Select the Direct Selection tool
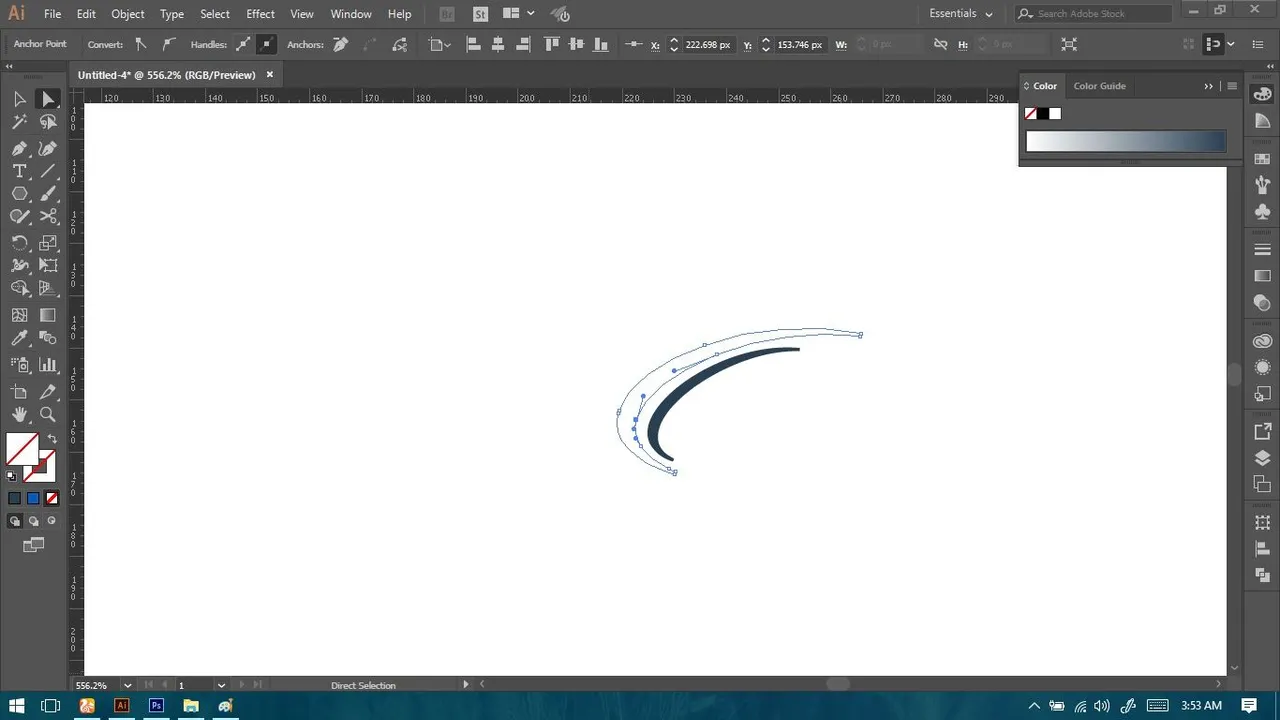The width and height of the screenshot is (1280, 720). click(x=47, y=99)
